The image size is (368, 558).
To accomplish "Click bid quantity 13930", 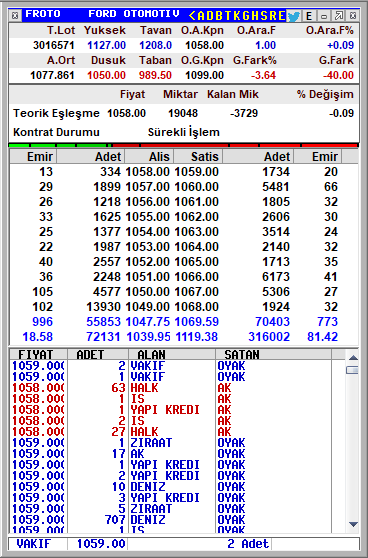I will (104, 307).
